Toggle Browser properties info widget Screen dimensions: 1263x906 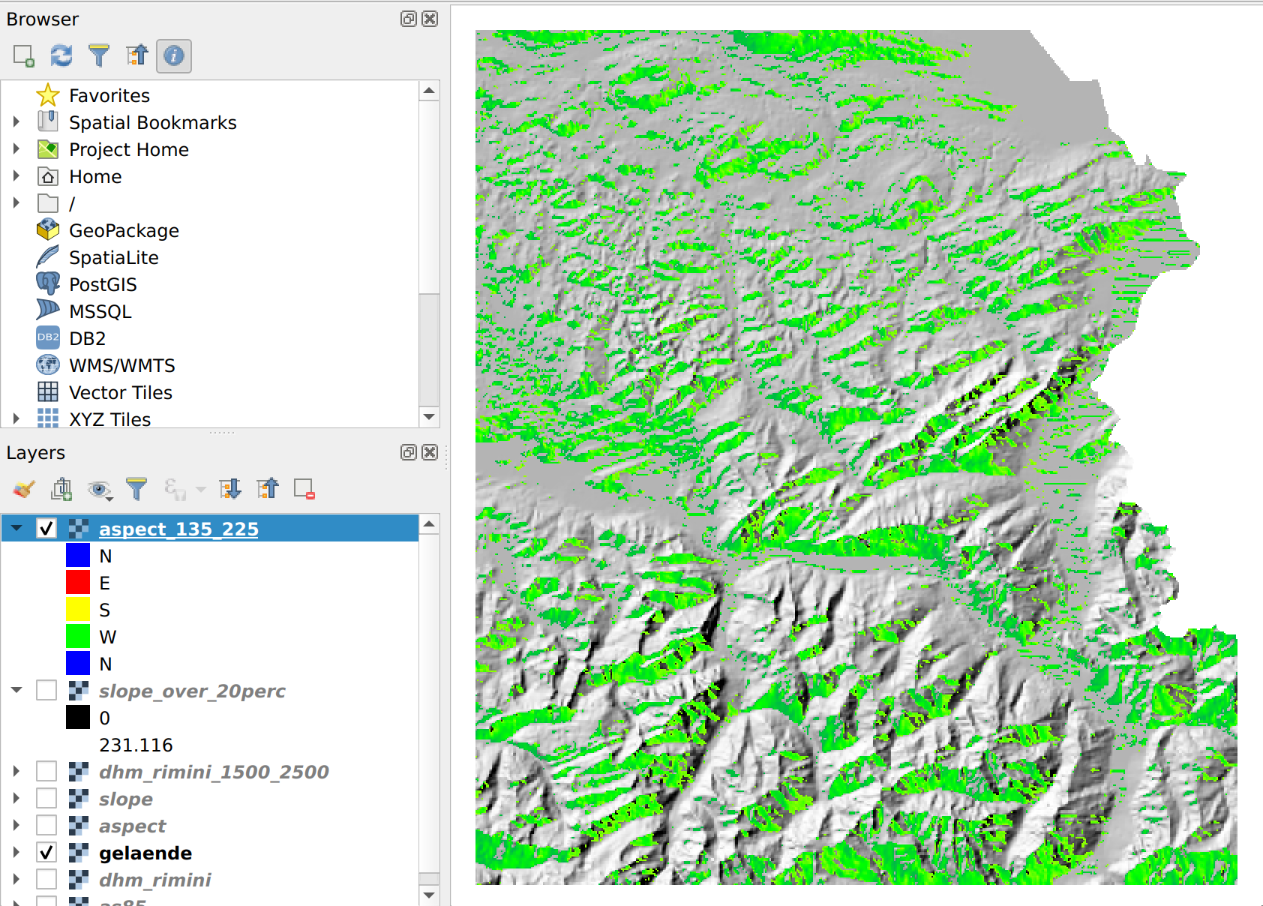173,56
